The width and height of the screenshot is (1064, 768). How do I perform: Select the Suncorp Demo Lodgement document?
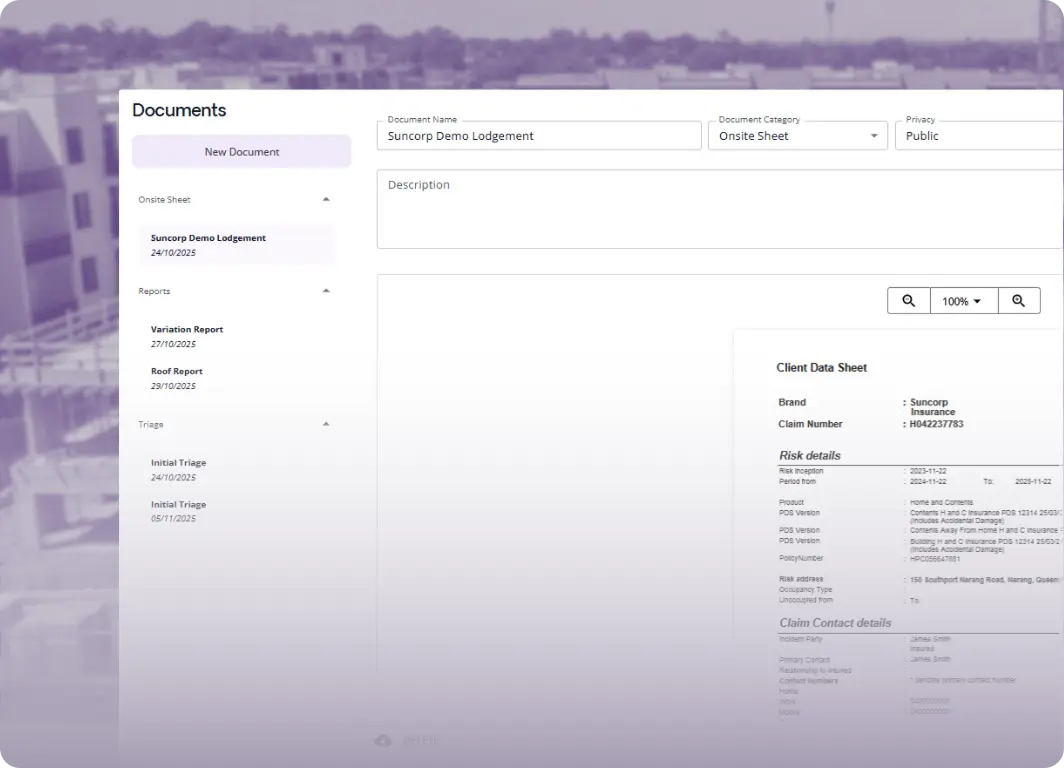(x=236, y=244)
